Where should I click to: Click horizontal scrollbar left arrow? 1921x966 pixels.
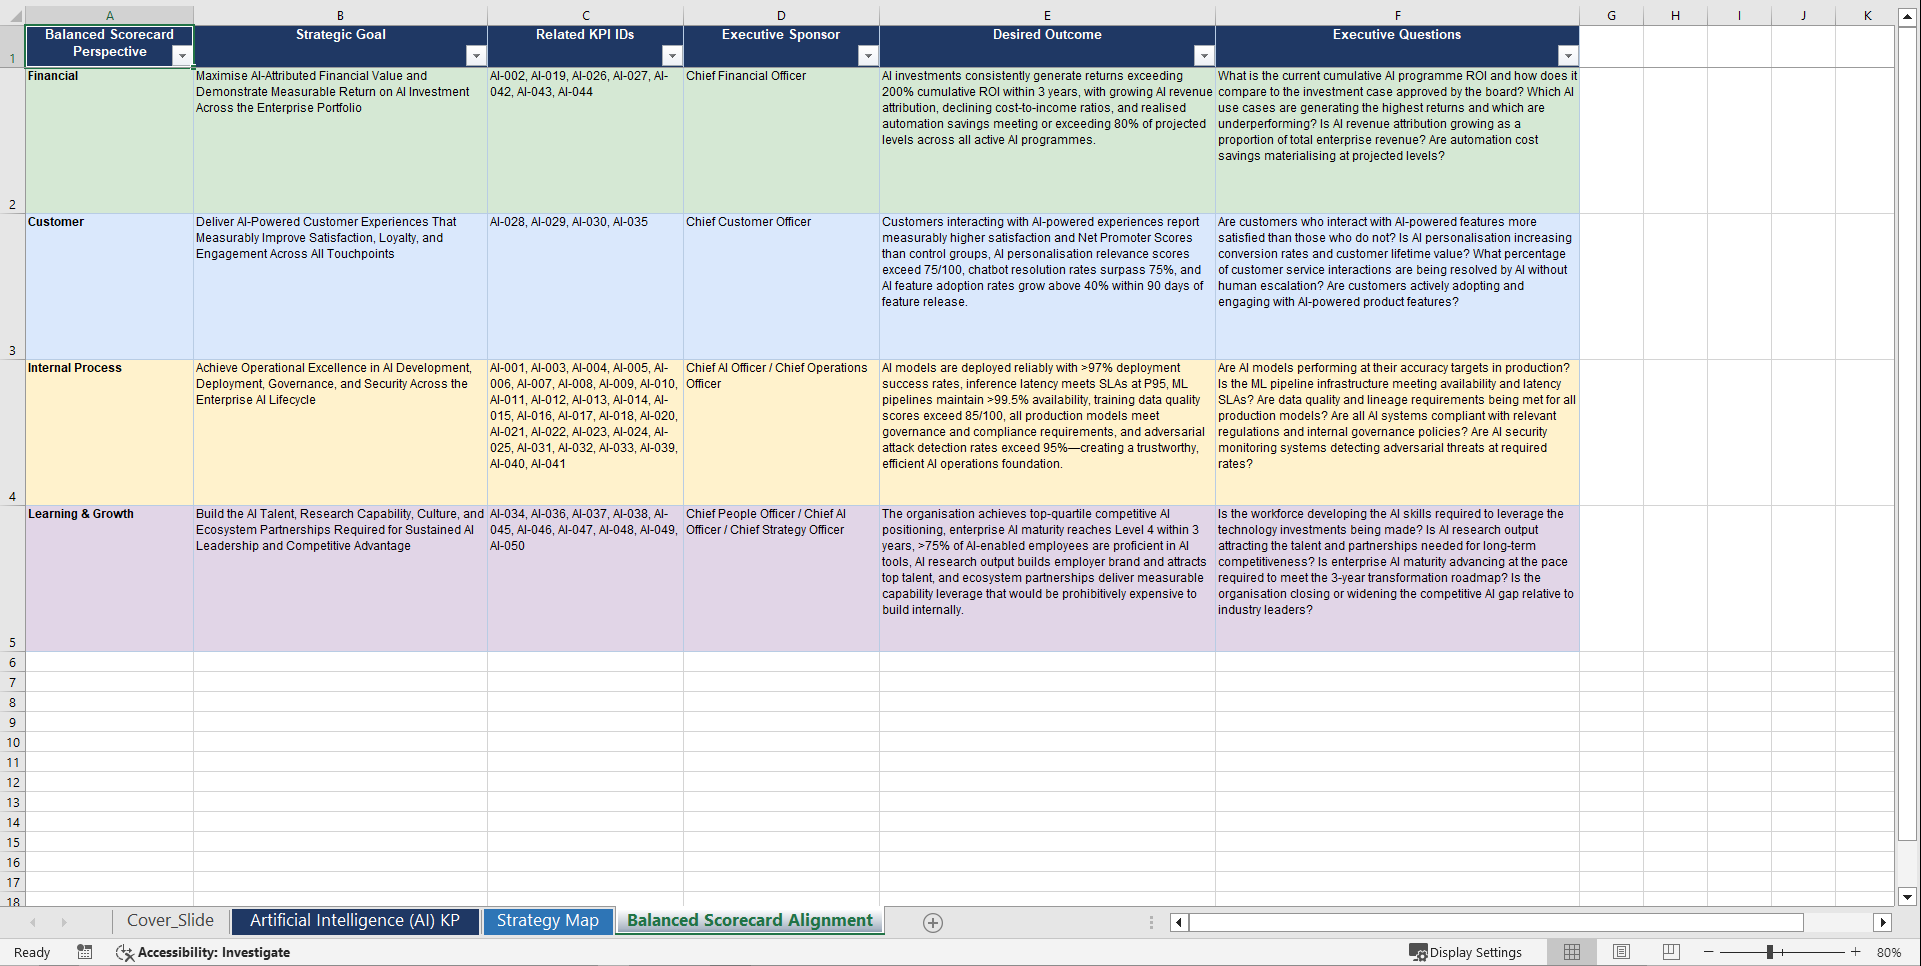click(x=1179, y=922)
